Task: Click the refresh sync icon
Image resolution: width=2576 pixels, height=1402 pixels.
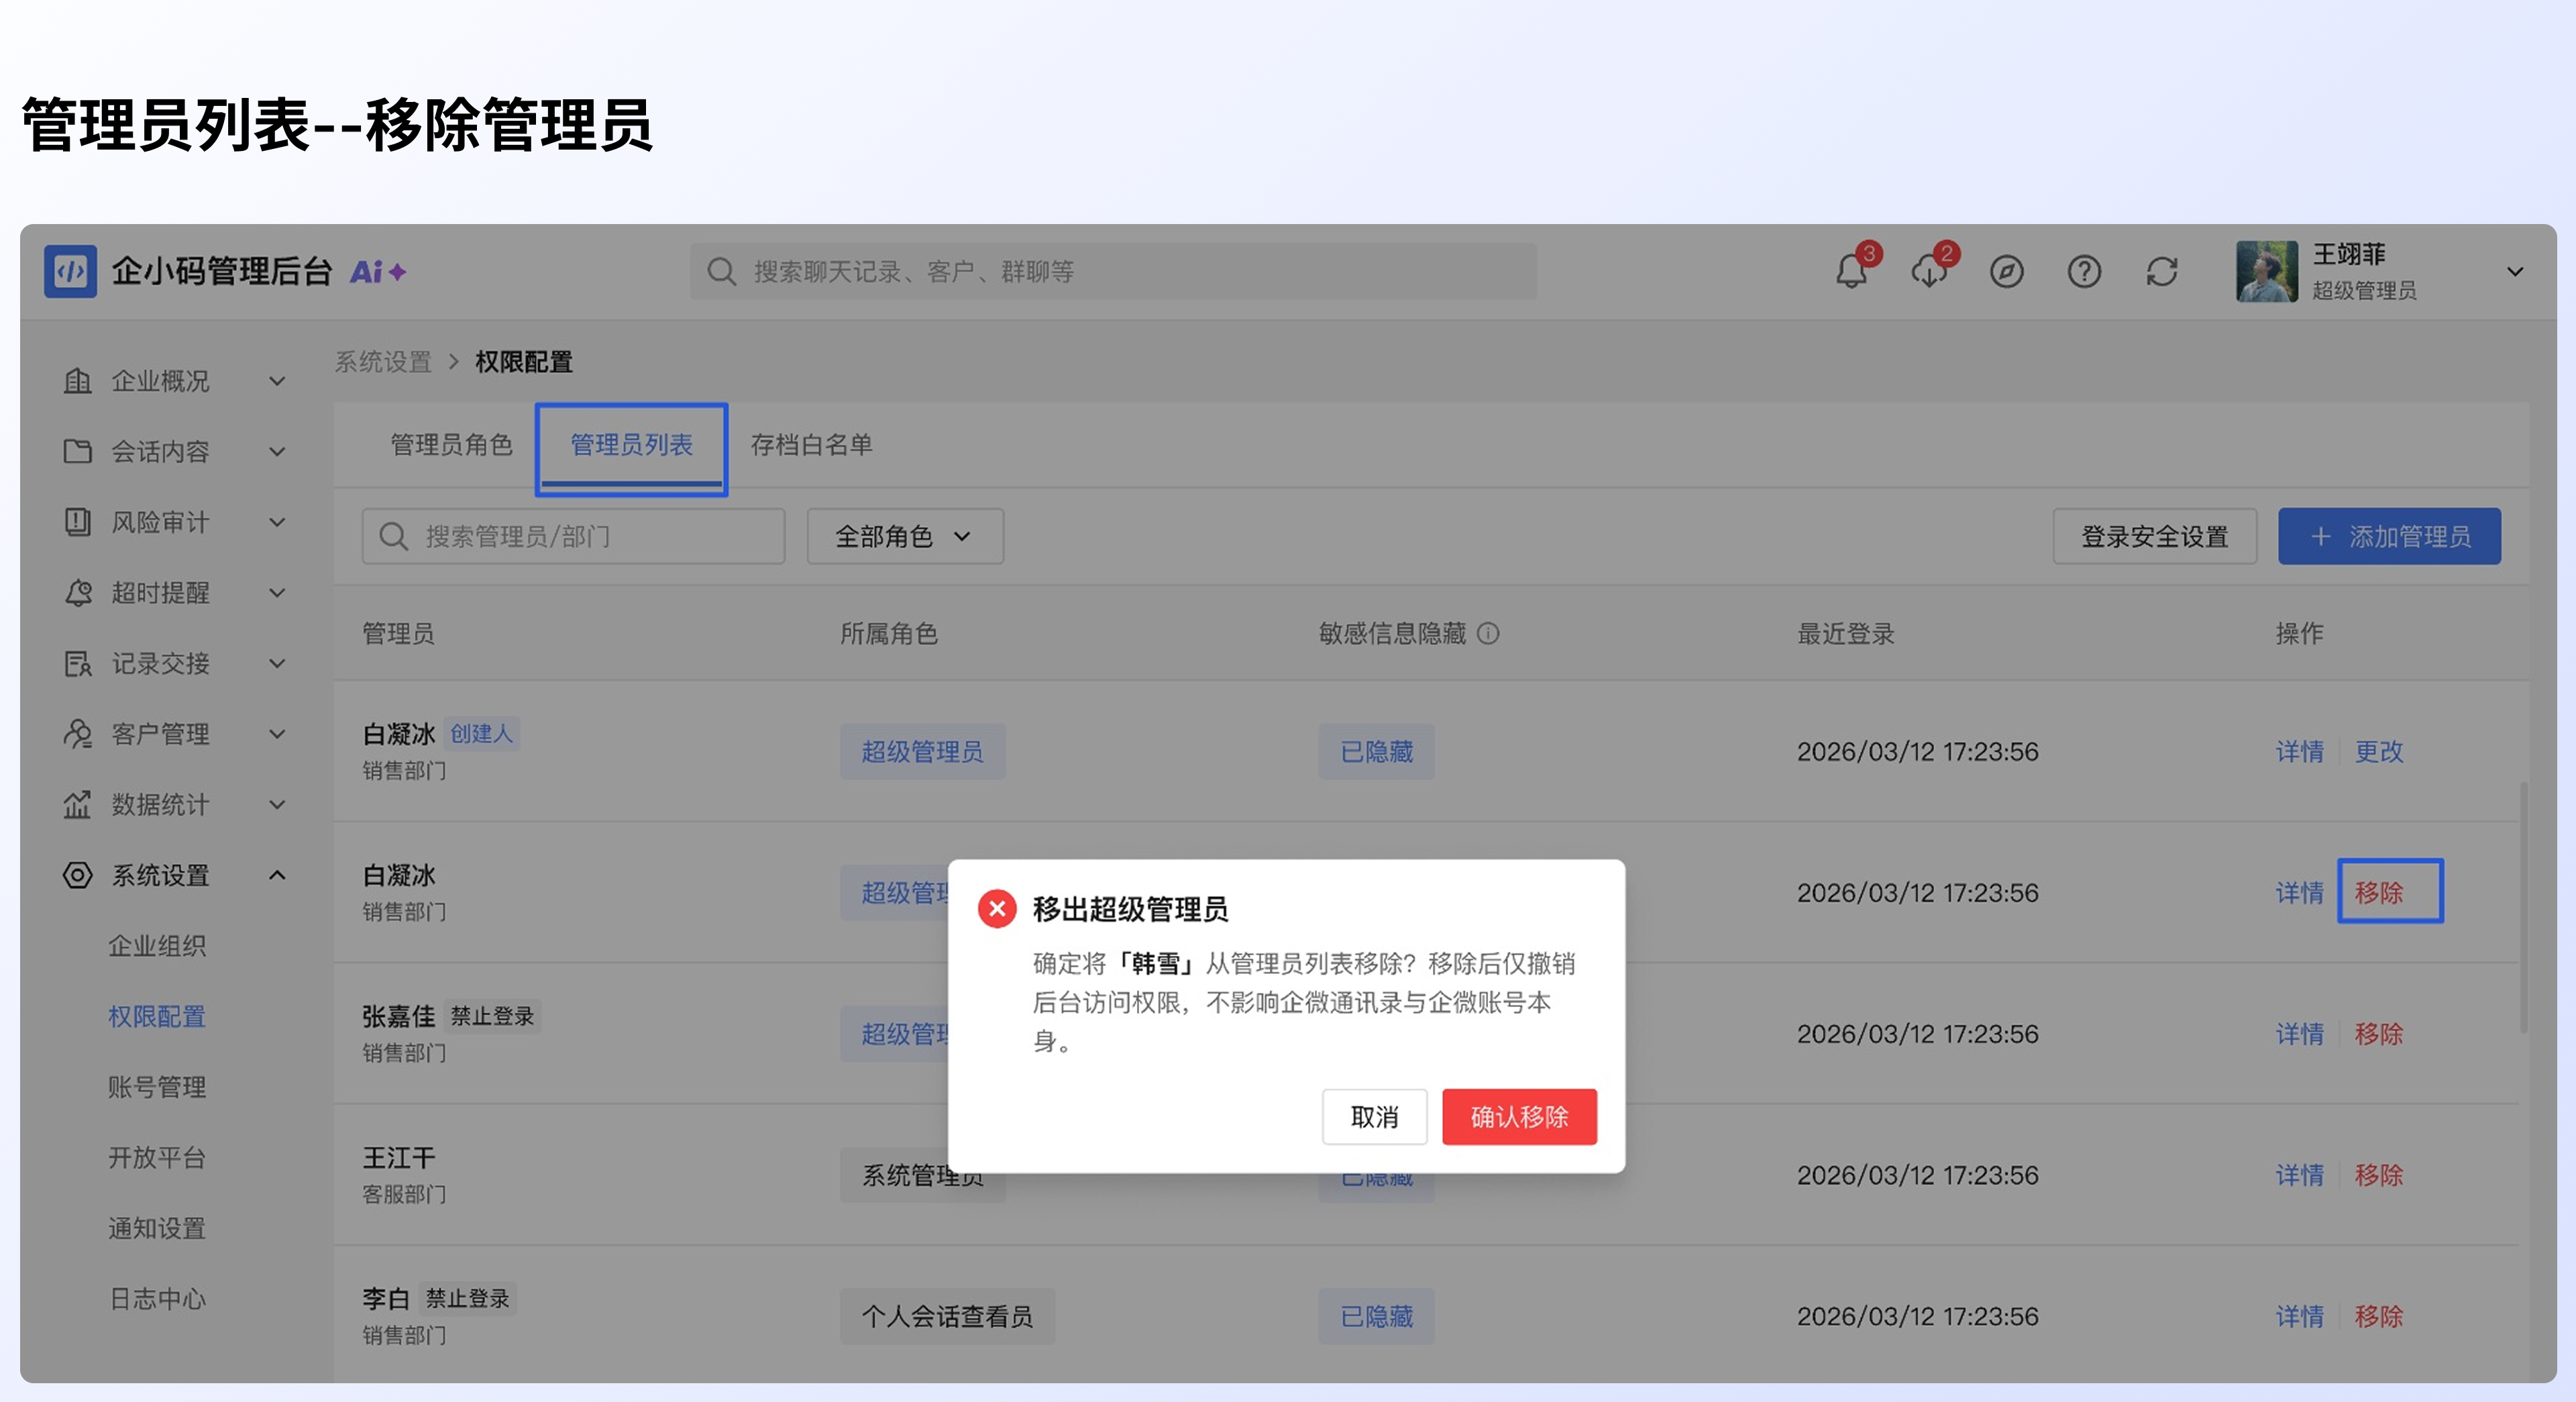Action: point(2162,271)
